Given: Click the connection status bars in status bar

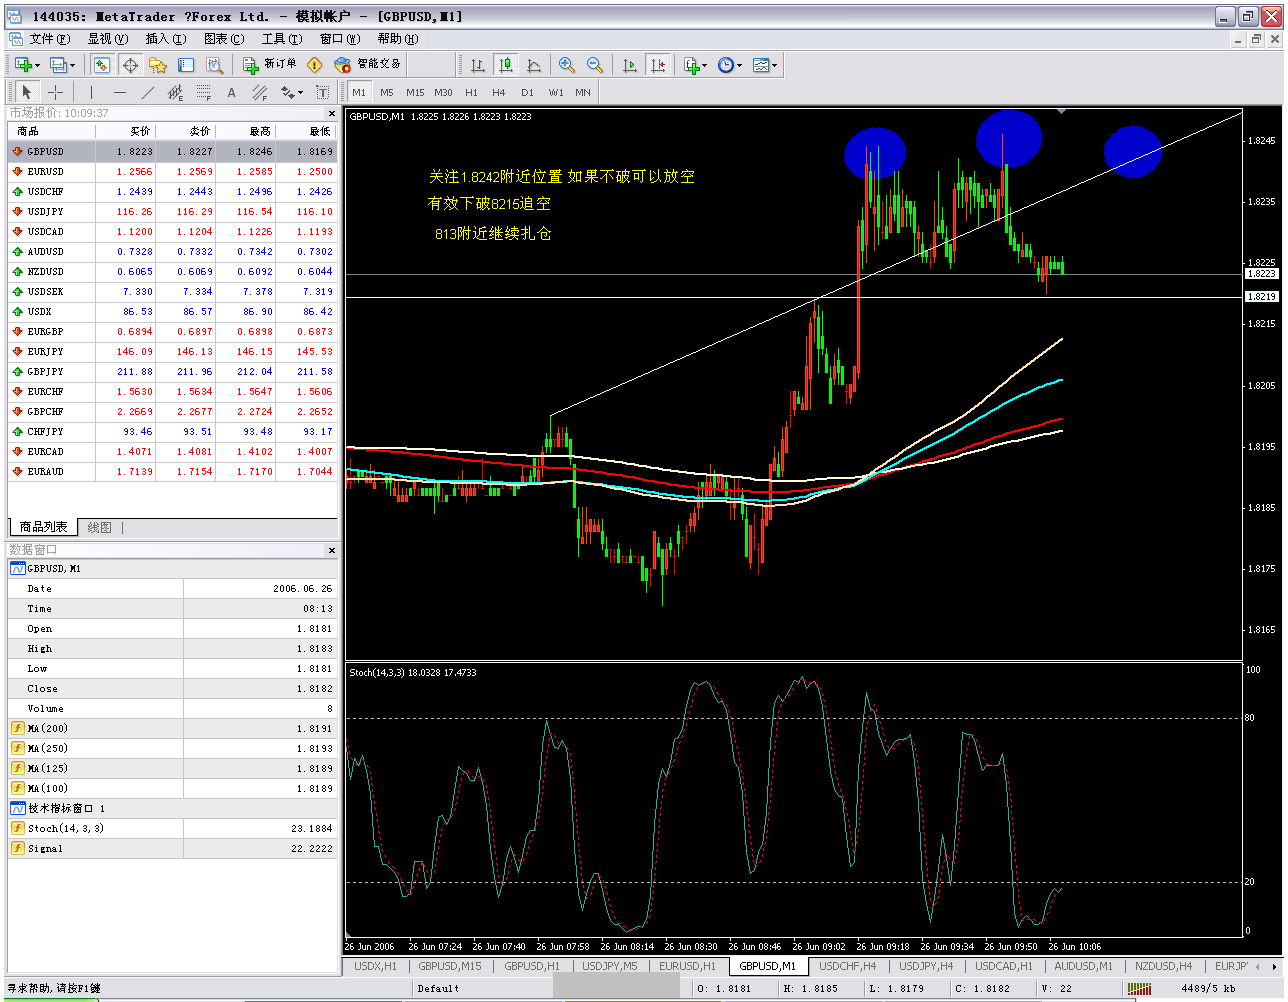Looking at the screenshot, I should 1139,988.
